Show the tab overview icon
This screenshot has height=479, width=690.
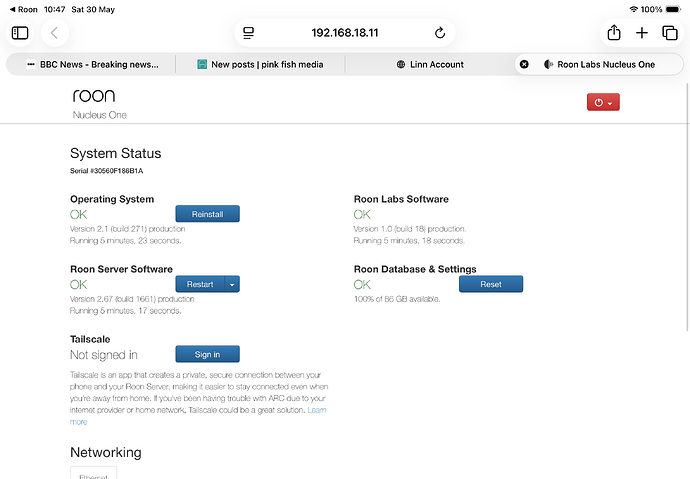pyautogui.click(x=670, y=33)
